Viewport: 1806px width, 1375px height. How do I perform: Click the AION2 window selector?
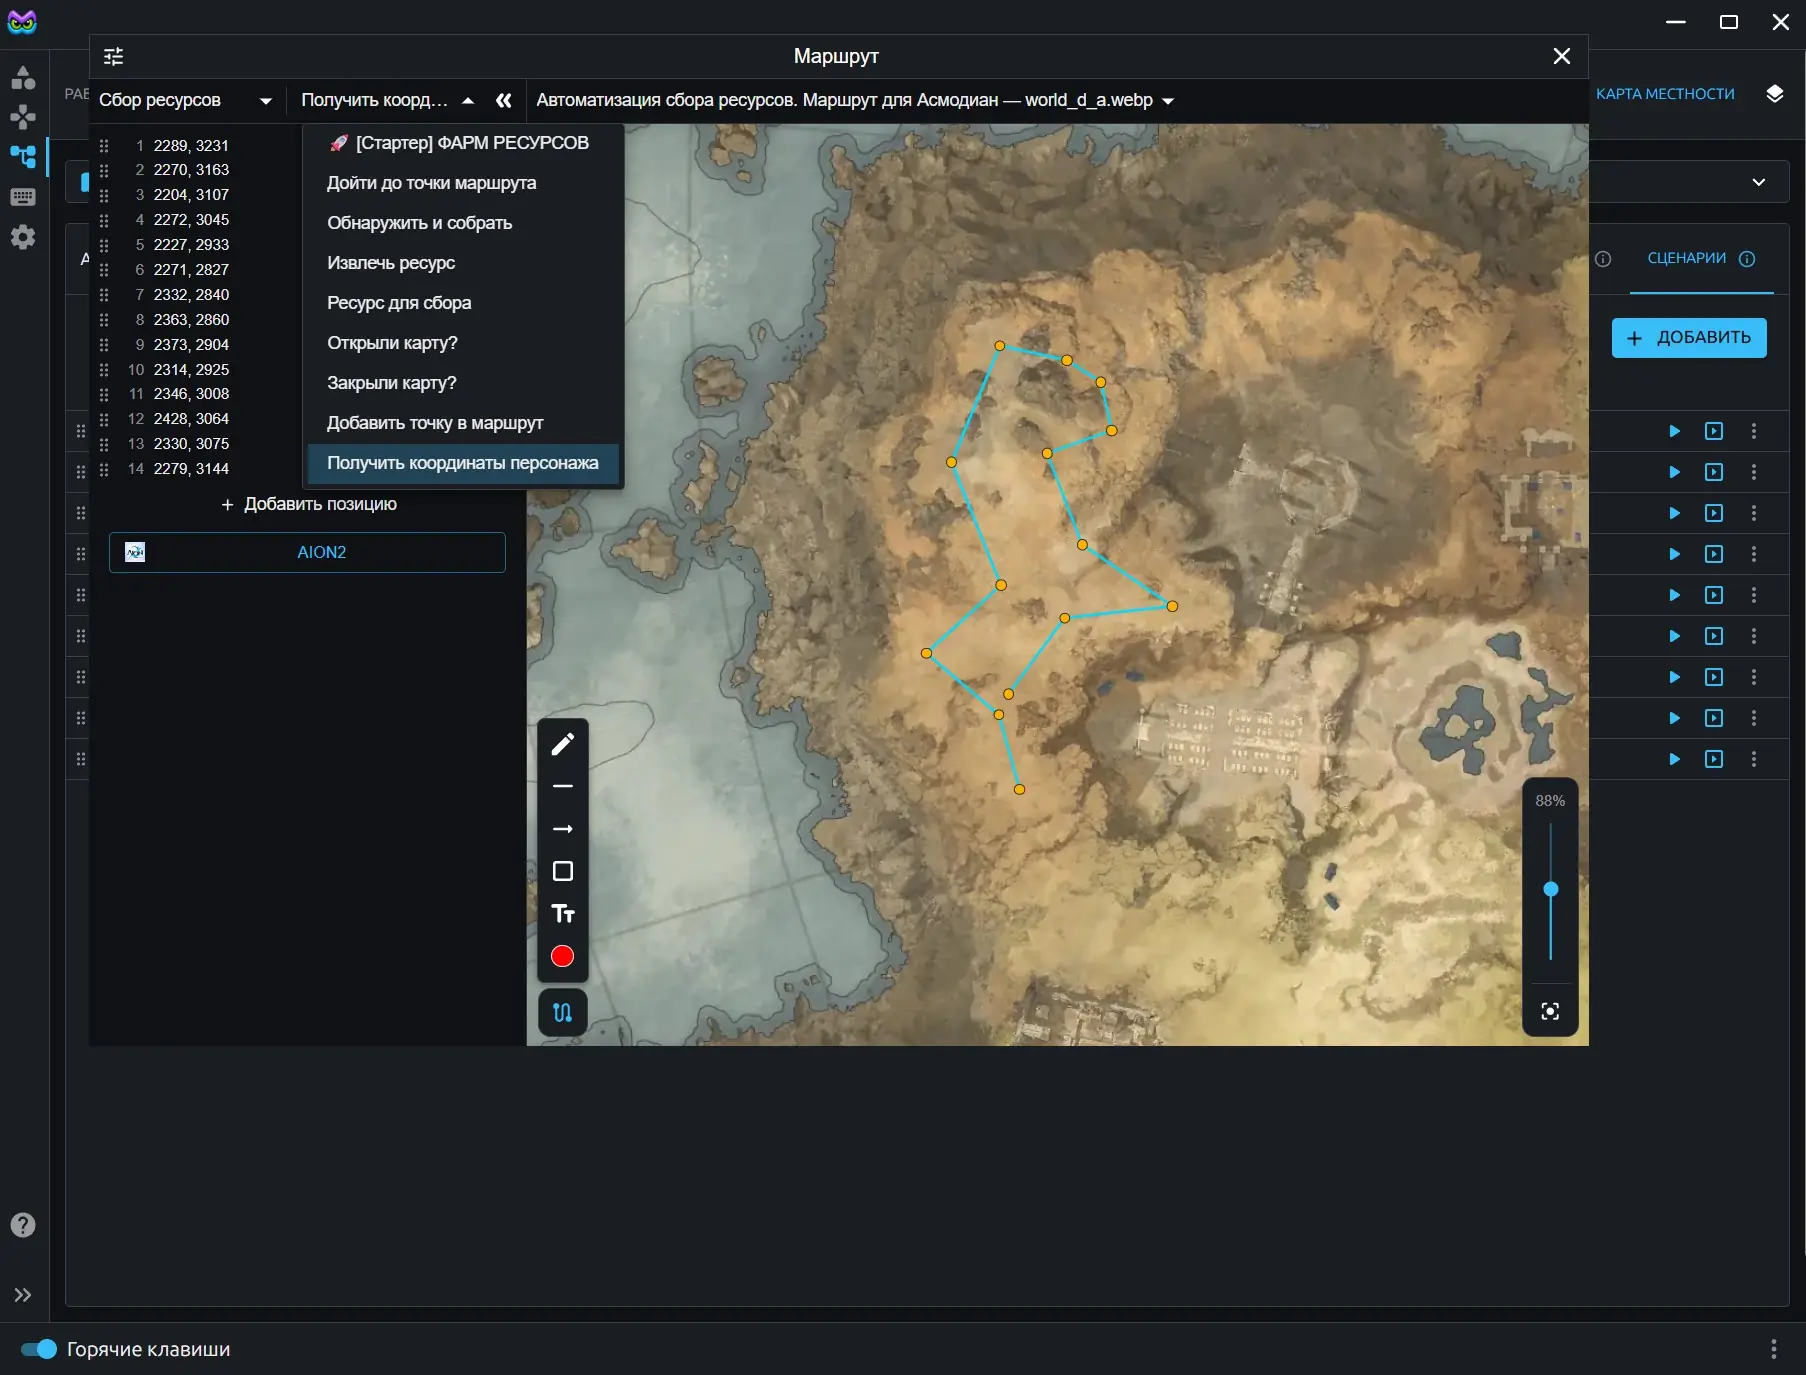[x=307, y=552]
